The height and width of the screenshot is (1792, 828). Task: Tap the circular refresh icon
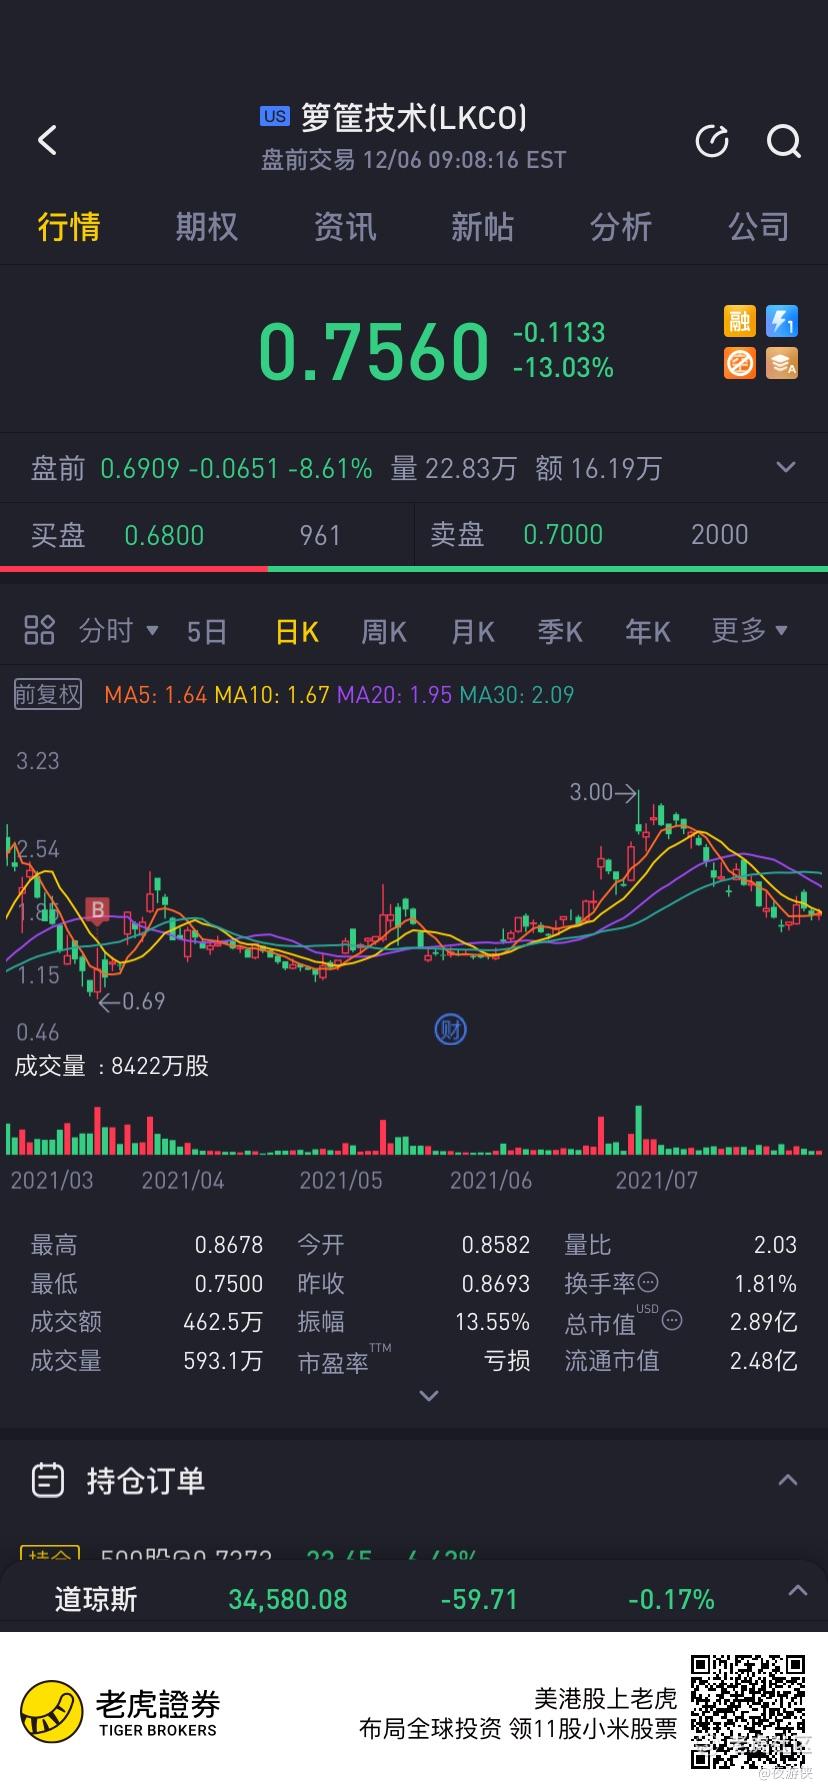[x=712, y=142]
